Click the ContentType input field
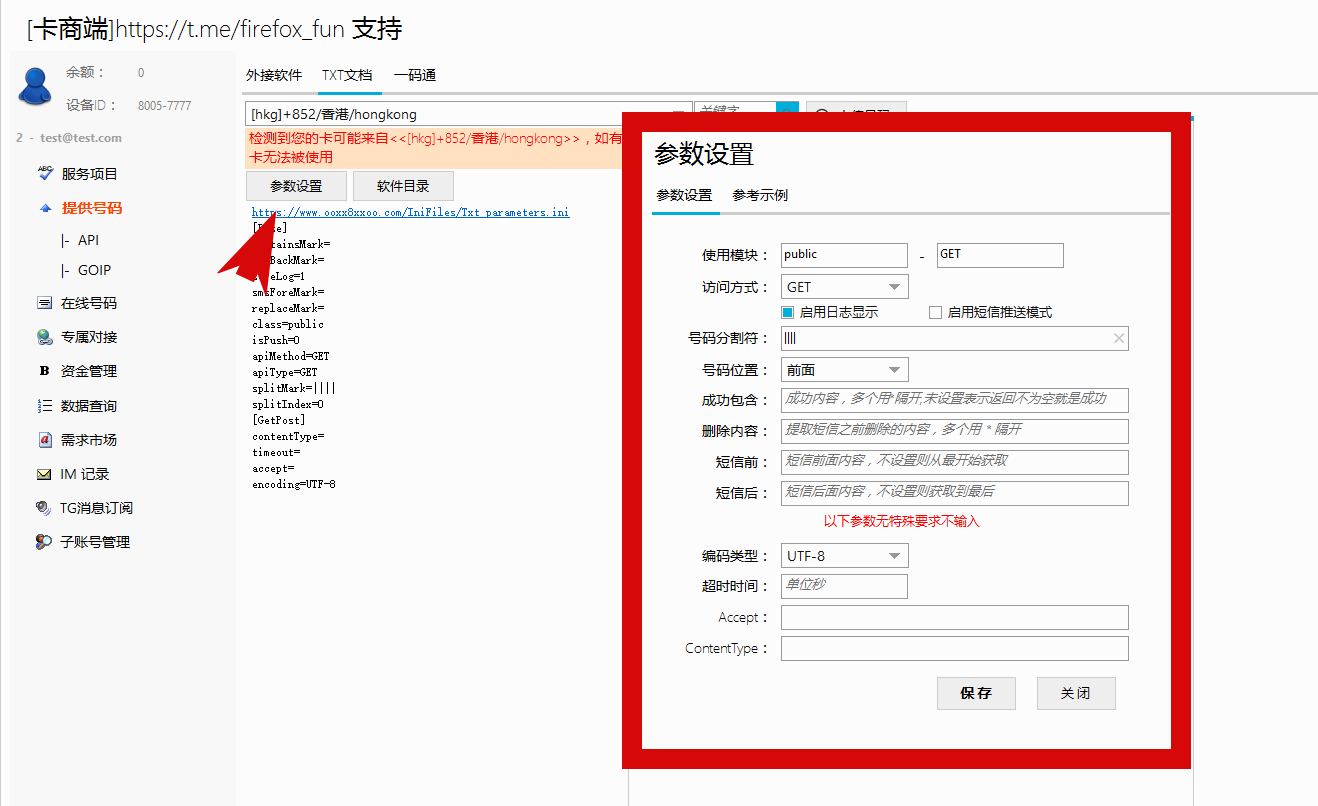This screenshot has width=1318, height=806. [x=955, y=648]
